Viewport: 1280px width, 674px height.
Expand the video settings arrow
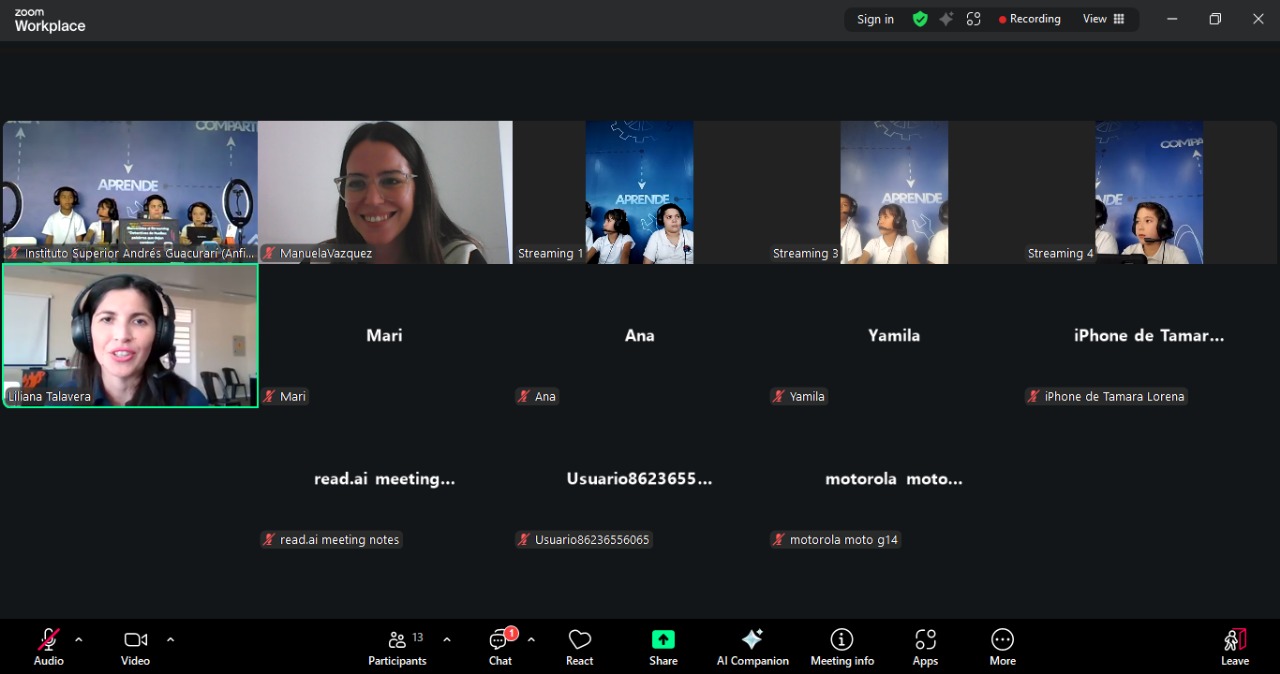170,640
